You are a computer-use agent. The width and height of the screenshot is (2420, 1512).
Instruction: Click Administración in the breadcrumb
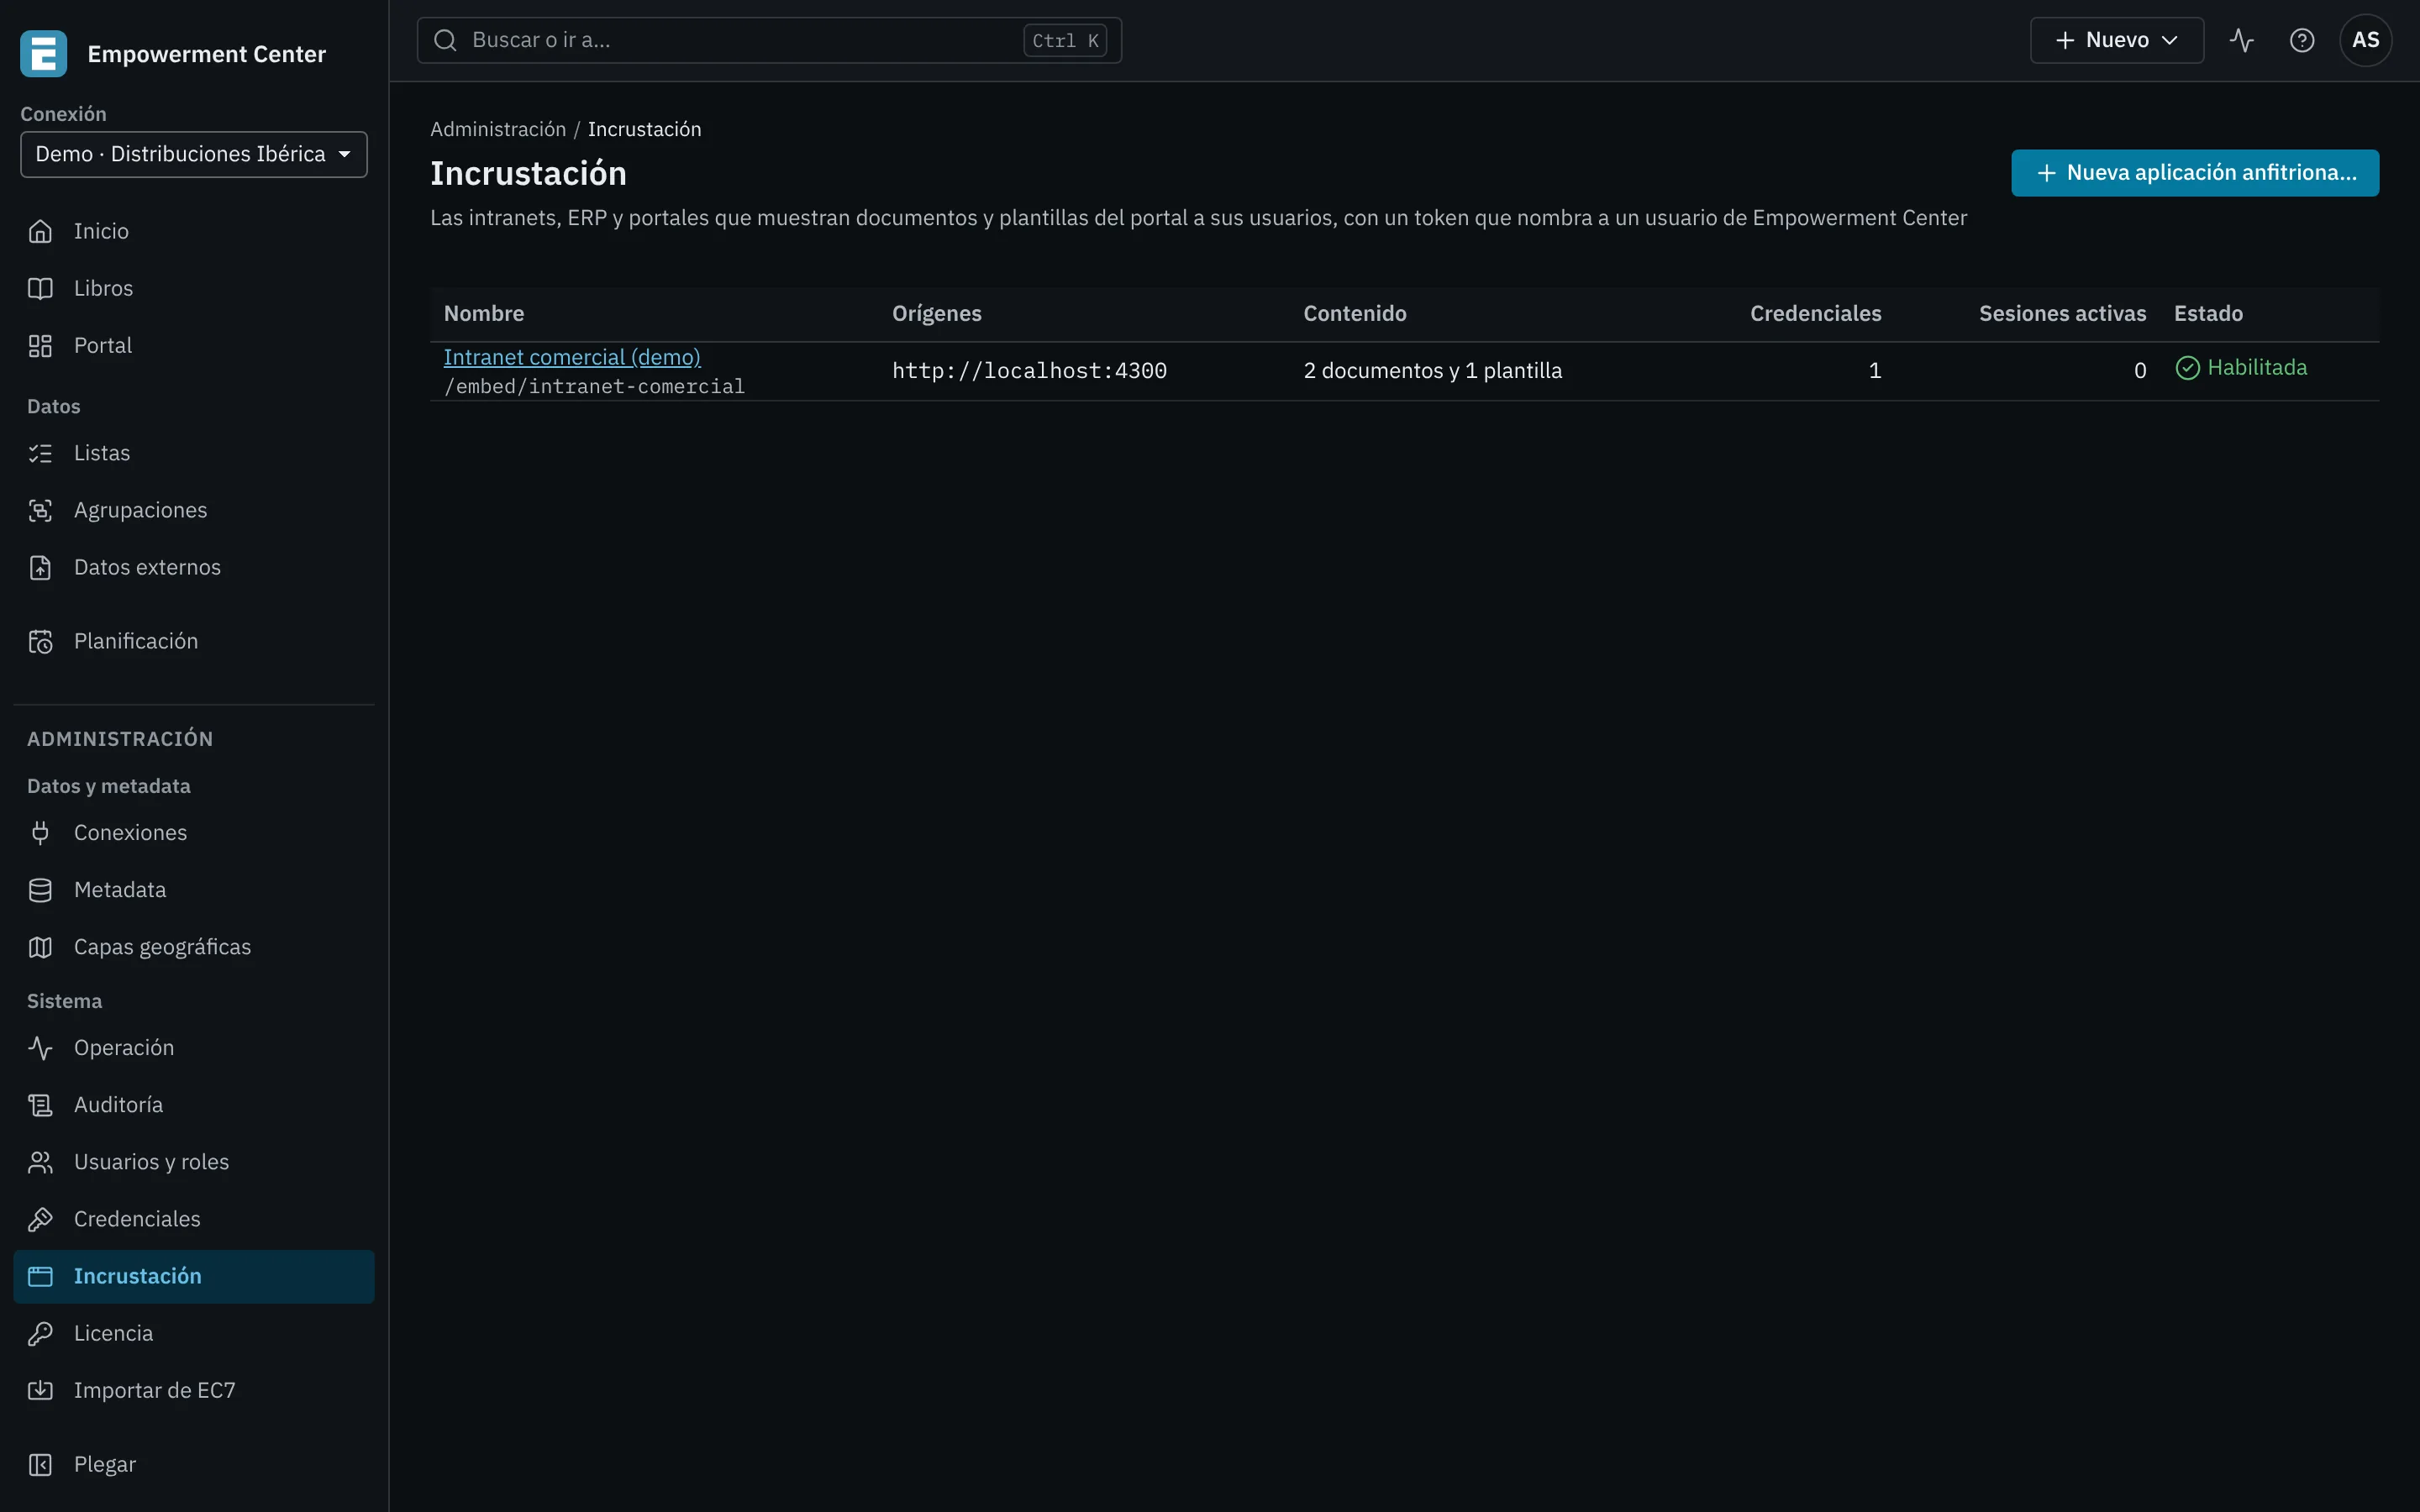pyautogui.click(x=498, y=129)
